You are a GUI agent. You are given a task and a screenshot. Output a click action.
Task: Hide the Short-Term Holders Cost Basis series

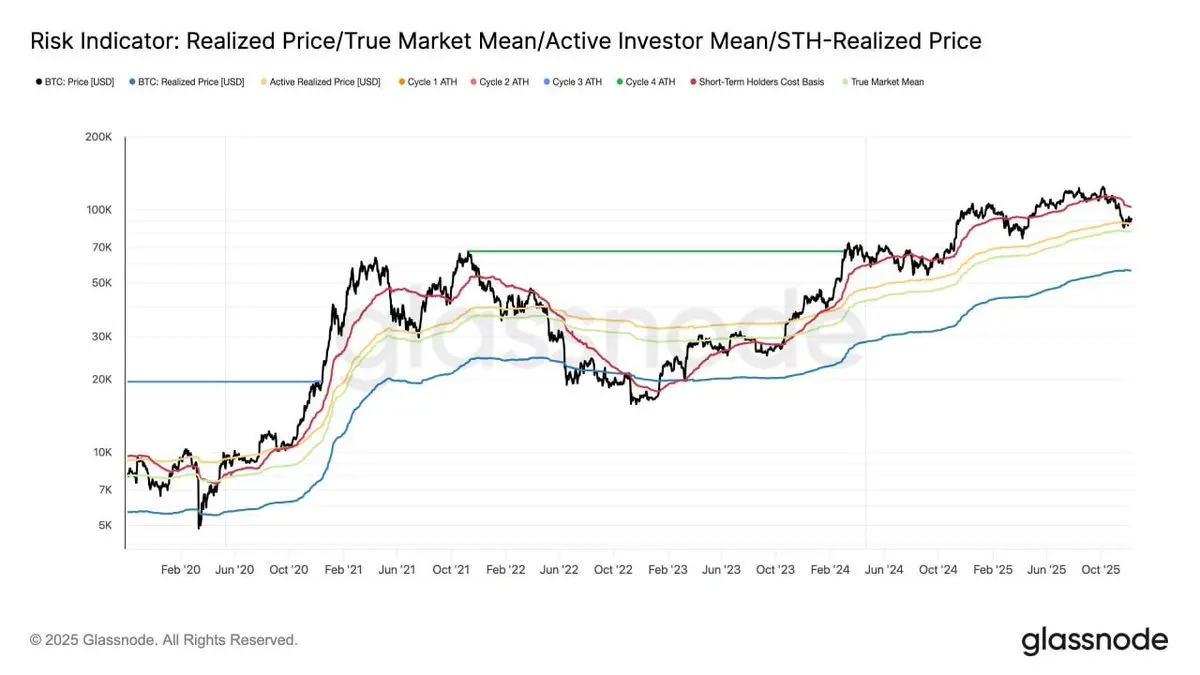click(755, 82)
